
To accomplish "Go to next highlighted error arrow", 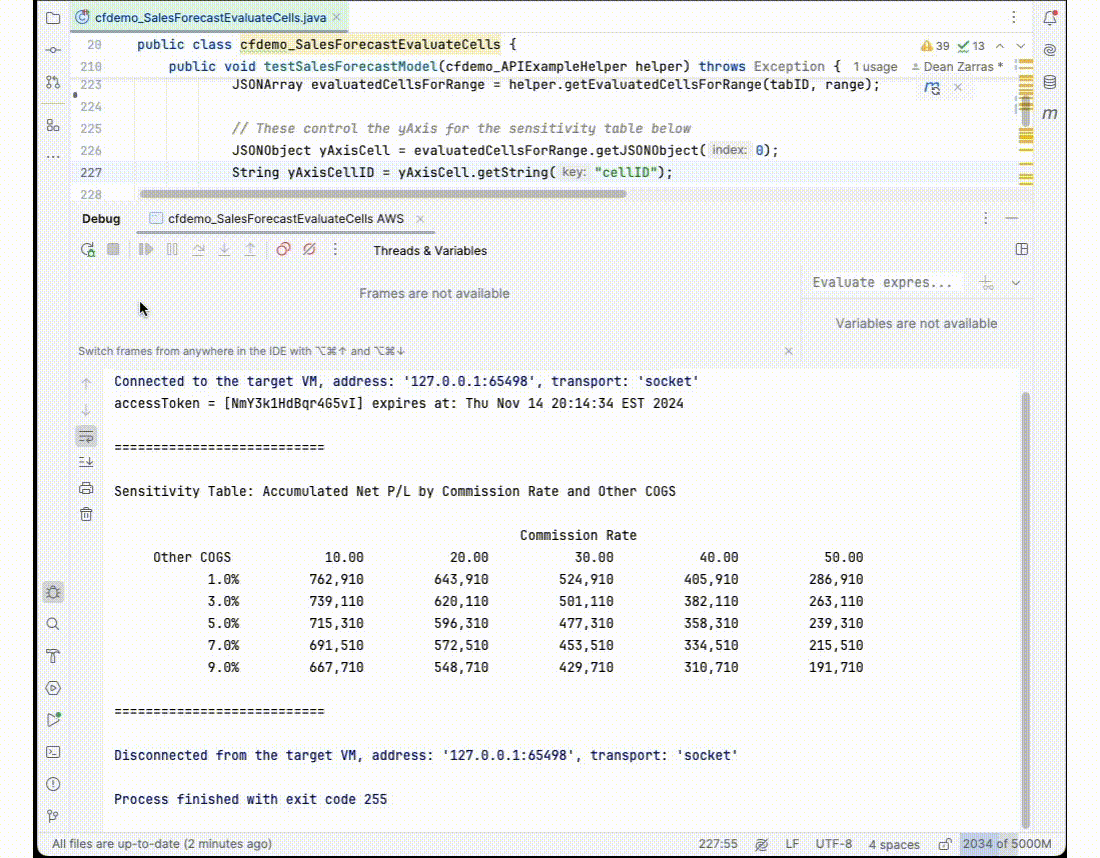I will (x=1021, y=46).
